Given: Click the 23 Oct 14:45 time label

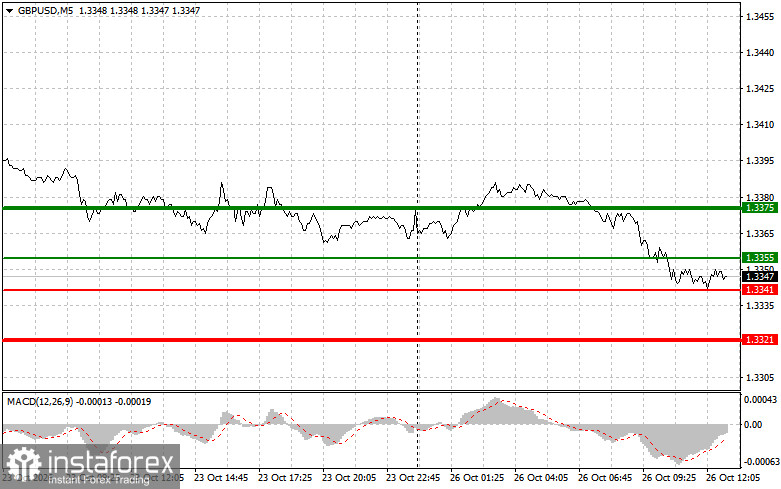Looking at the screenshot, I should click(221, 478).
